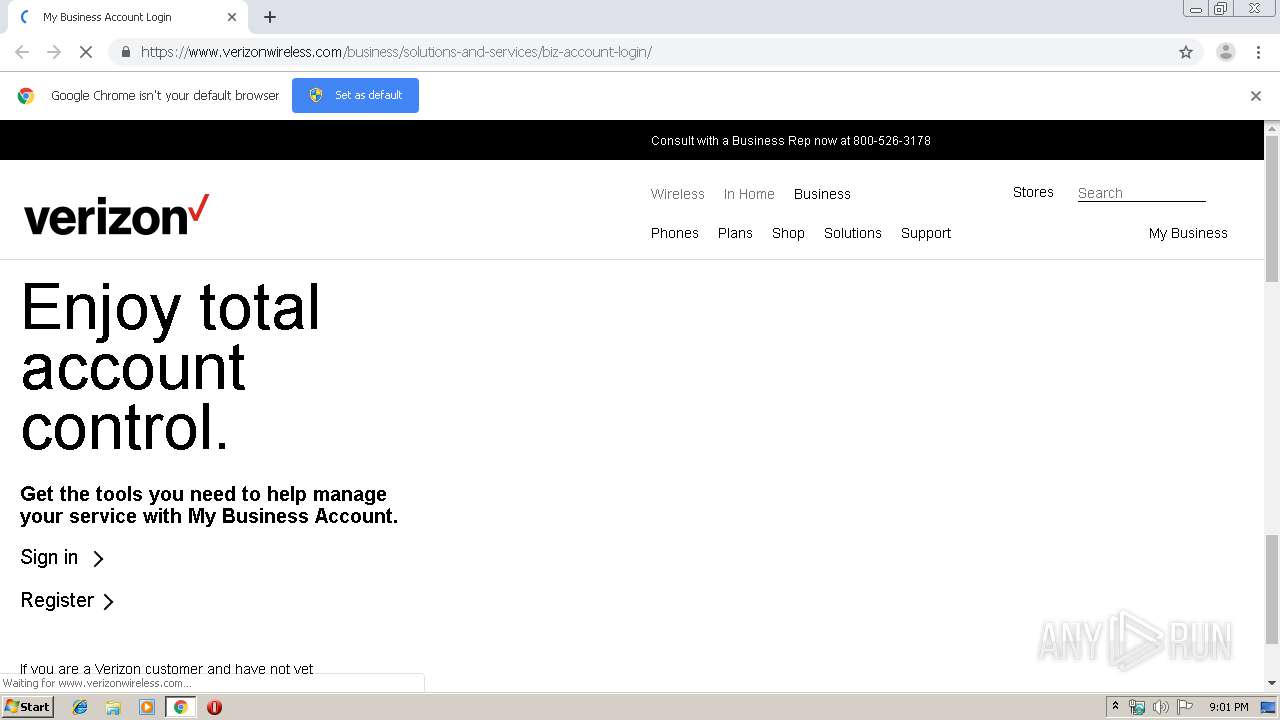This screenshot has height=720, width=1280.
Task: Click the Verizon logo
Action: [116, 215]
